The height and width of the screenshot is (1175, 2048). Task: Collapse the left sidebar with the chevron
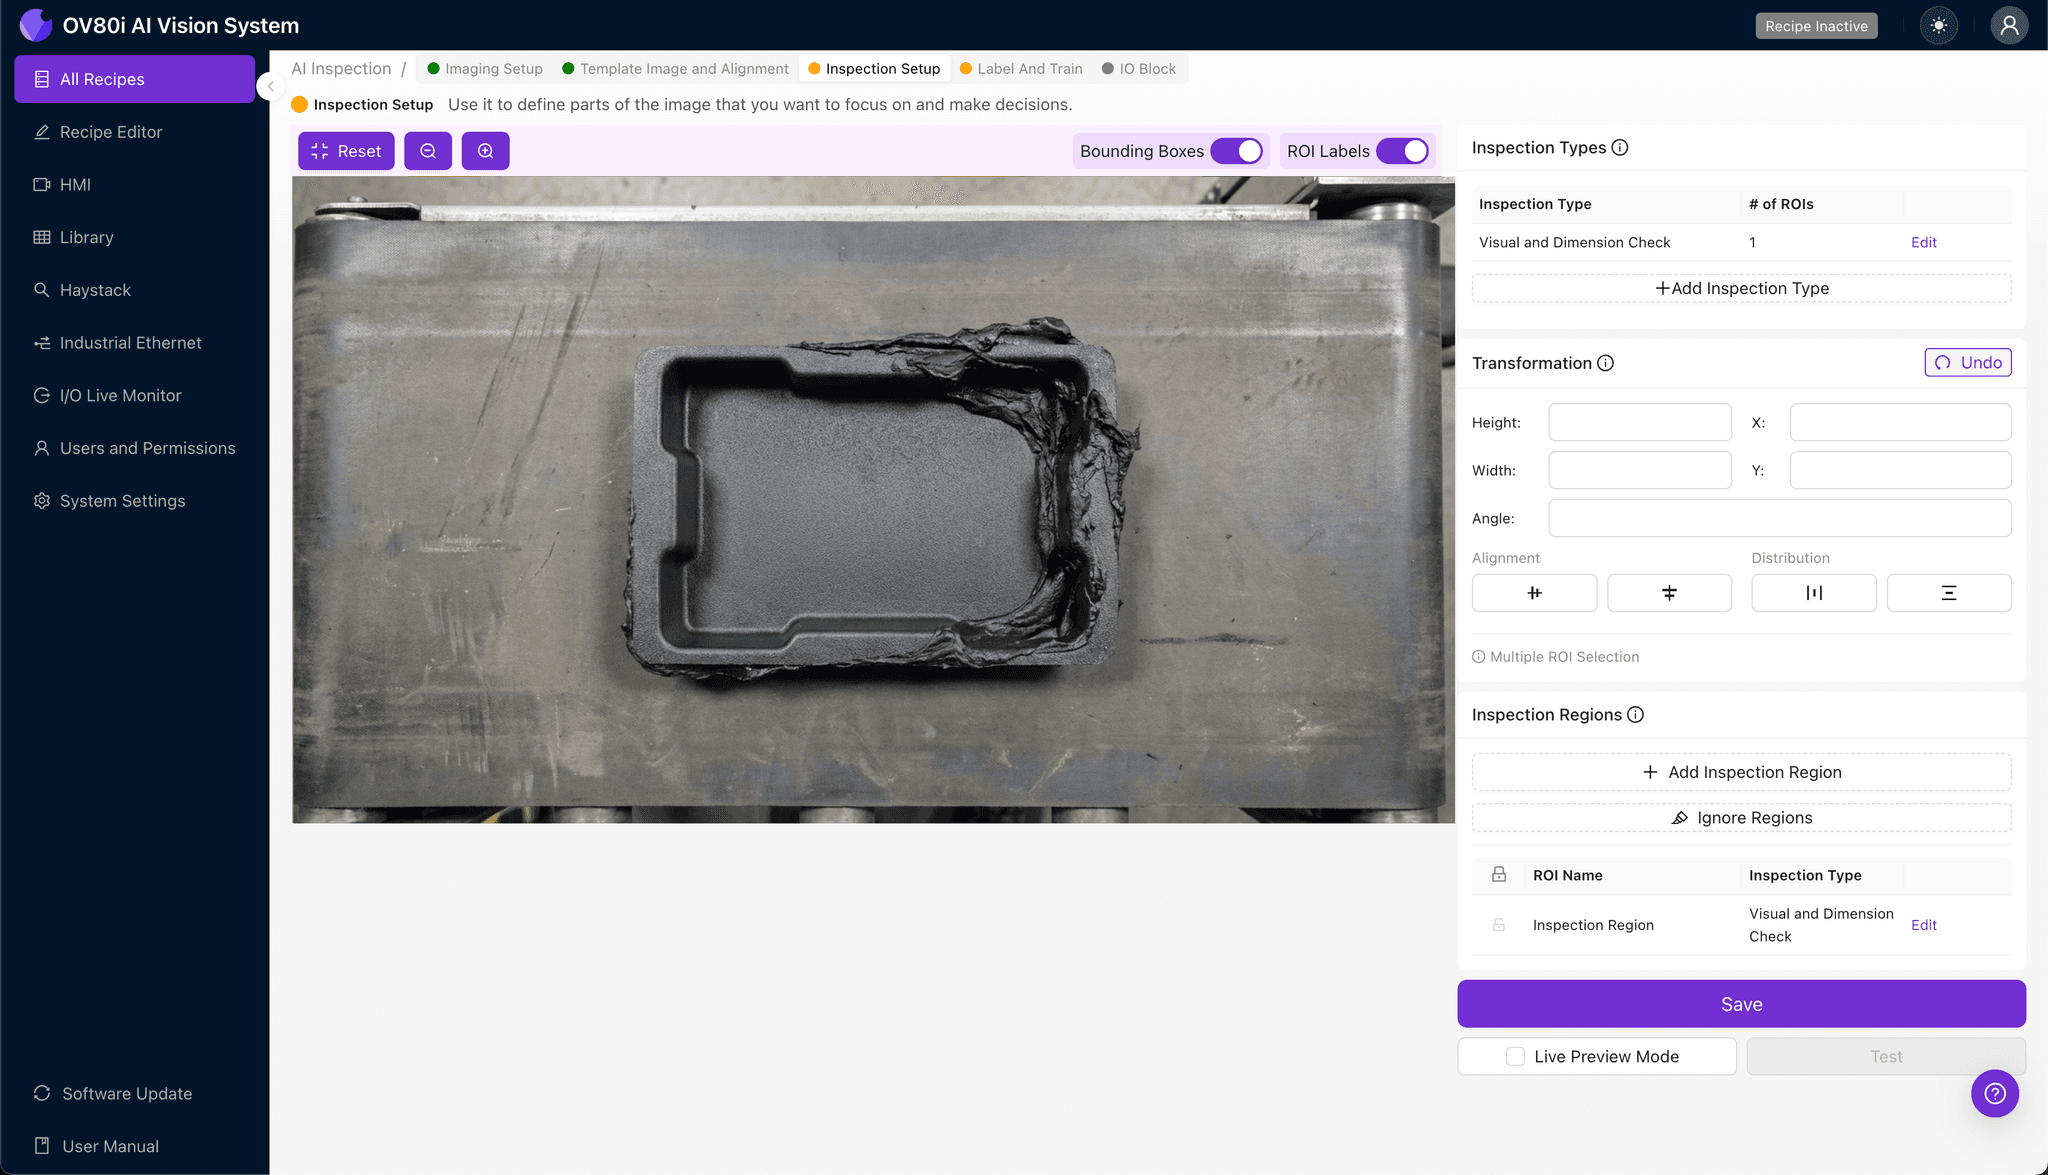tap(270, 86)
